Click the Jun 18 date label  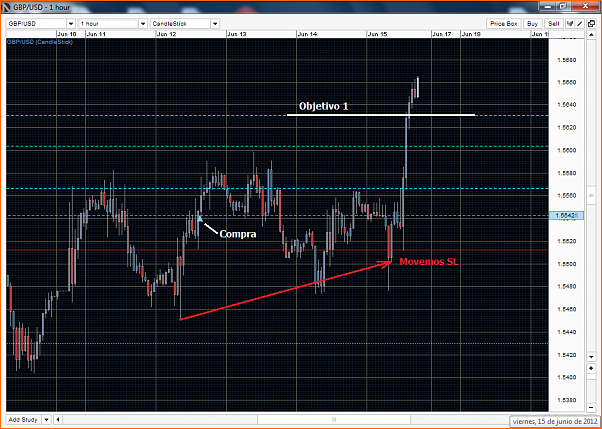pyautogui.click(x=471, y=34)
